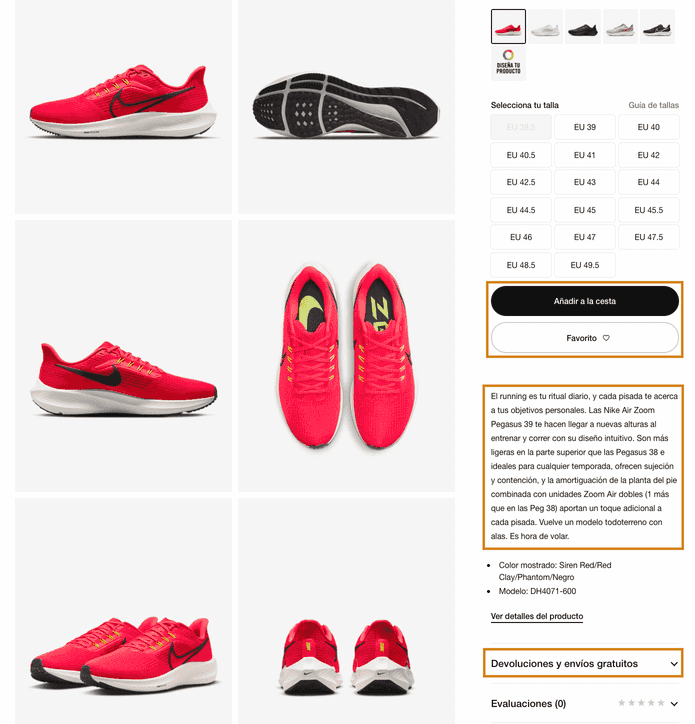695x724 pixels.
Task: Choose size EU 49.5
Action: [x=585, y=265]
